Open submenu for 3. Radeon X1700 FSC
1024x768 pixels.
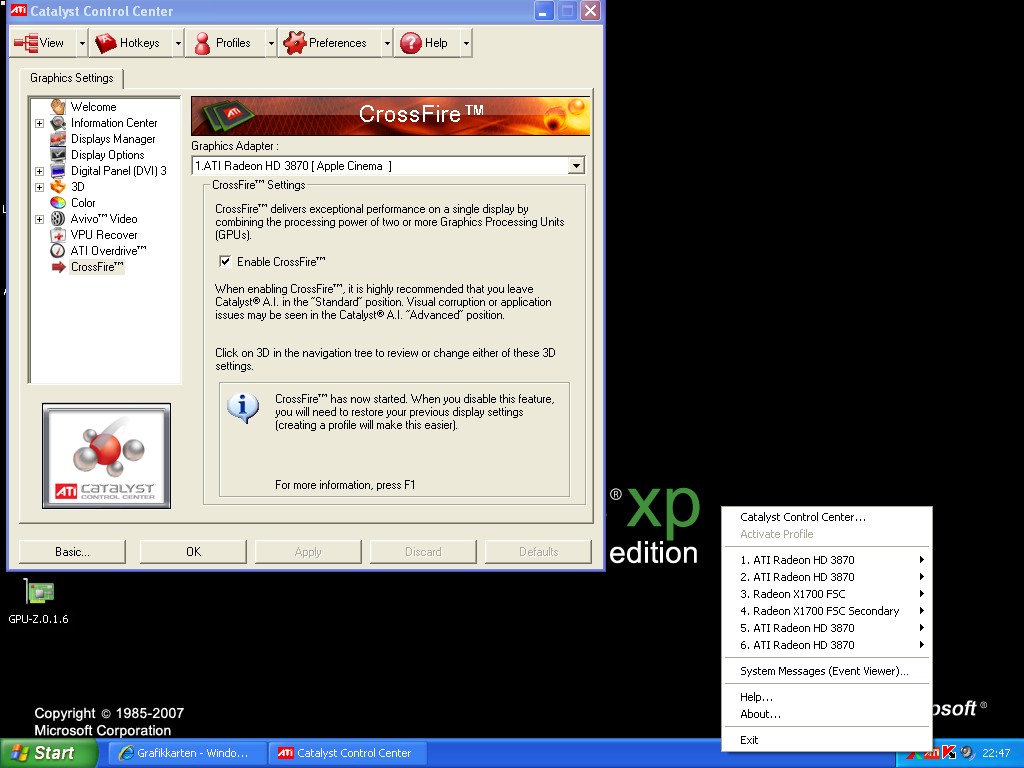pos(826,594)
